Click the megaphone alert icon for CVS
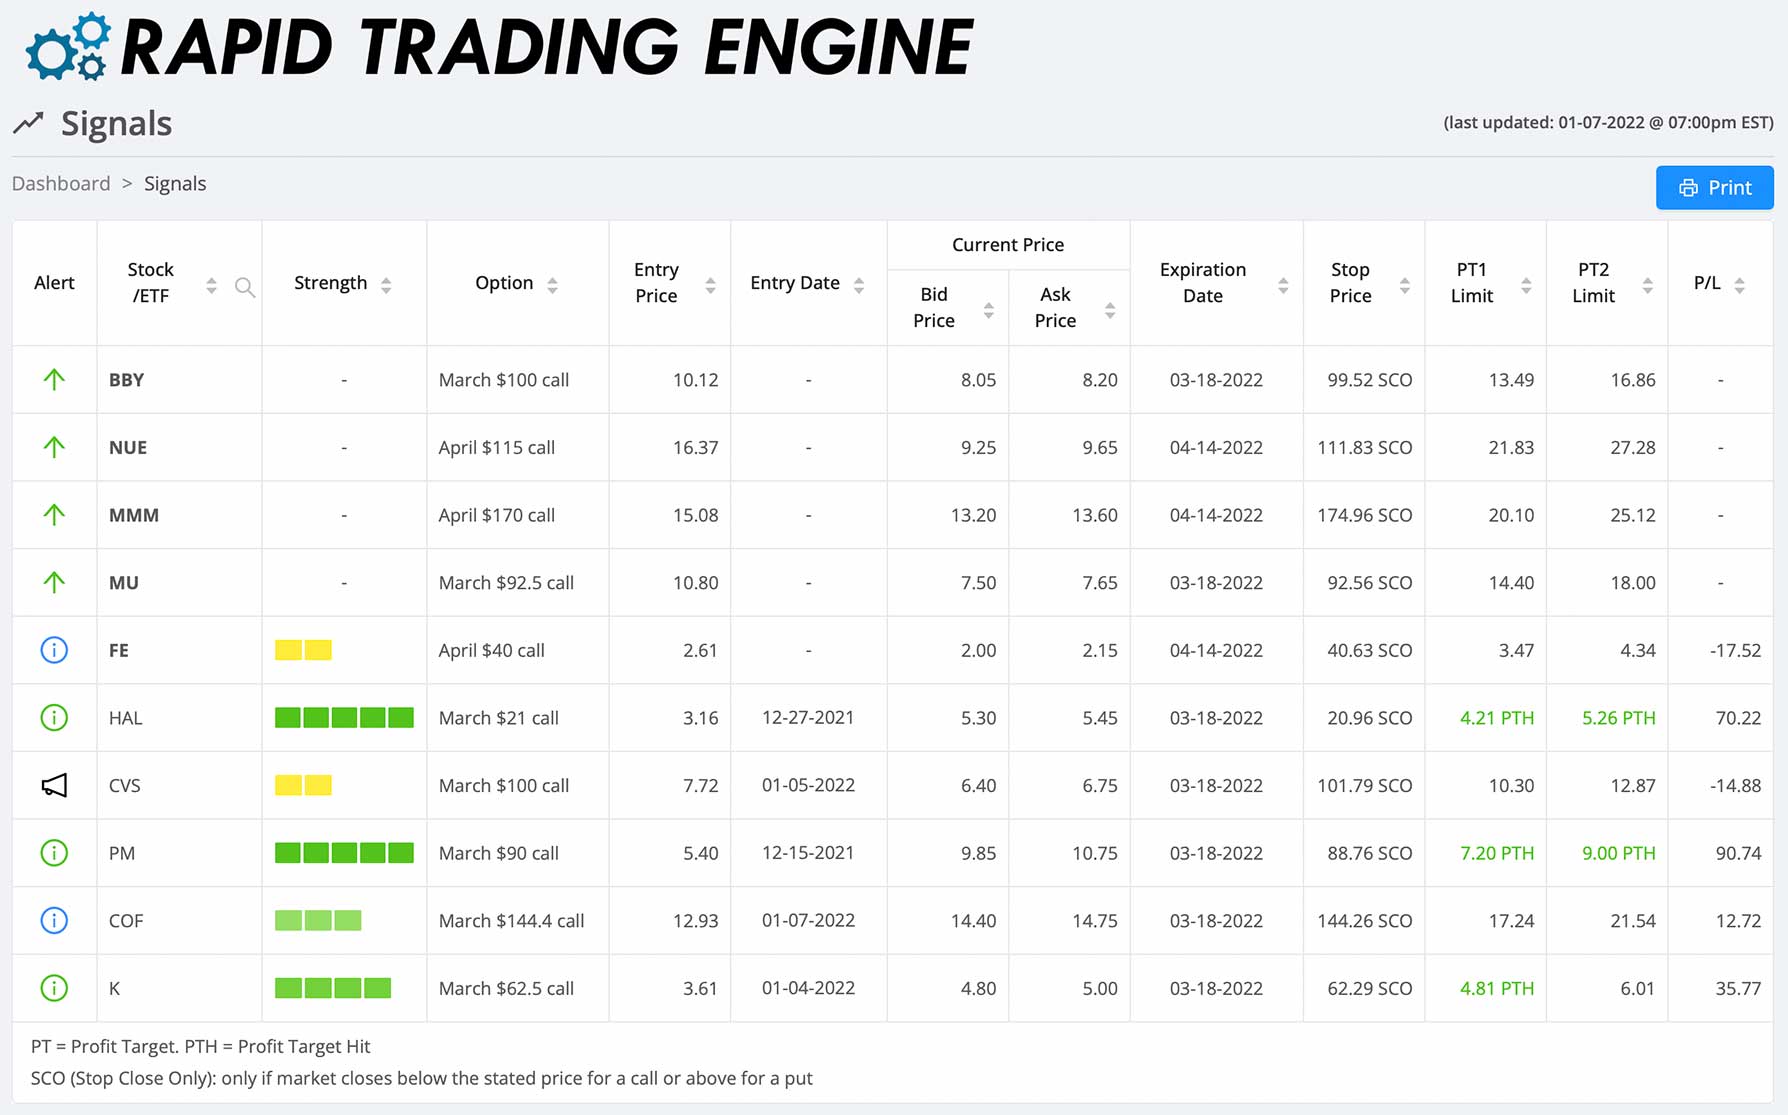1788x1115 pixels. pos(54,786)
